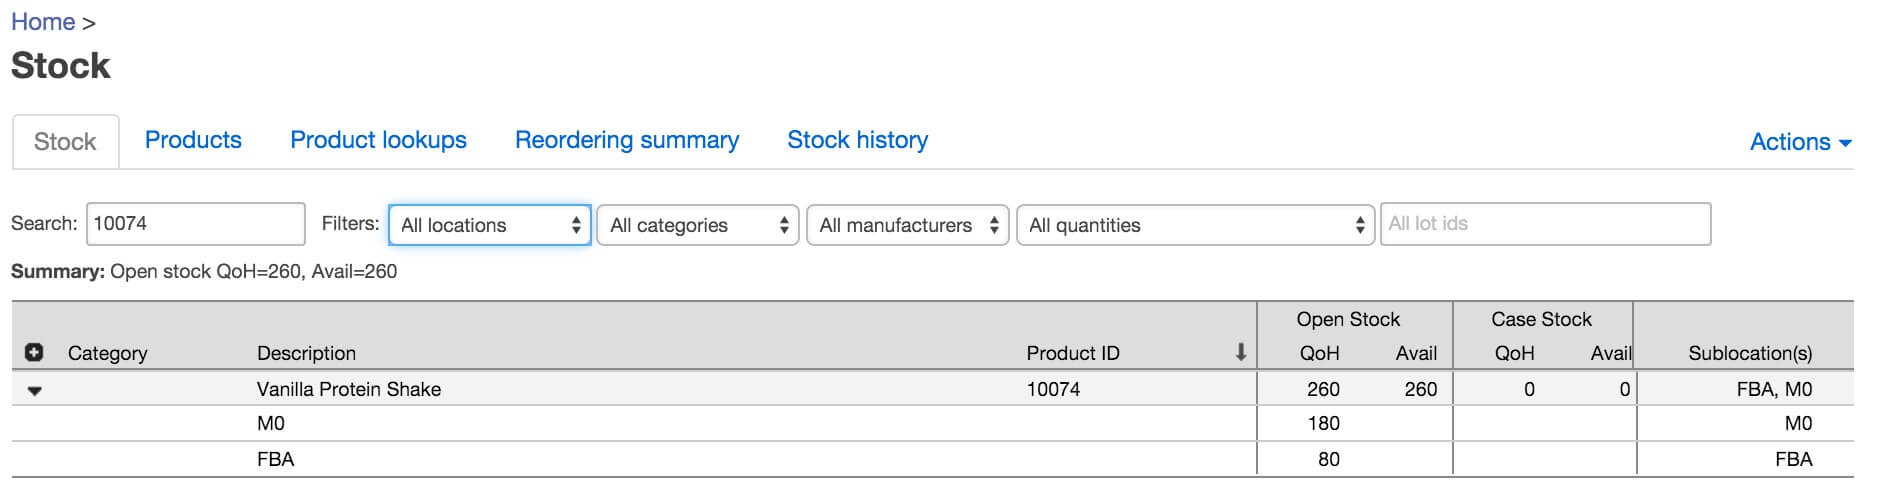Select the M0 sublocation row
The width and height of the screenshot is (1882, 502).
pos(932,424)
